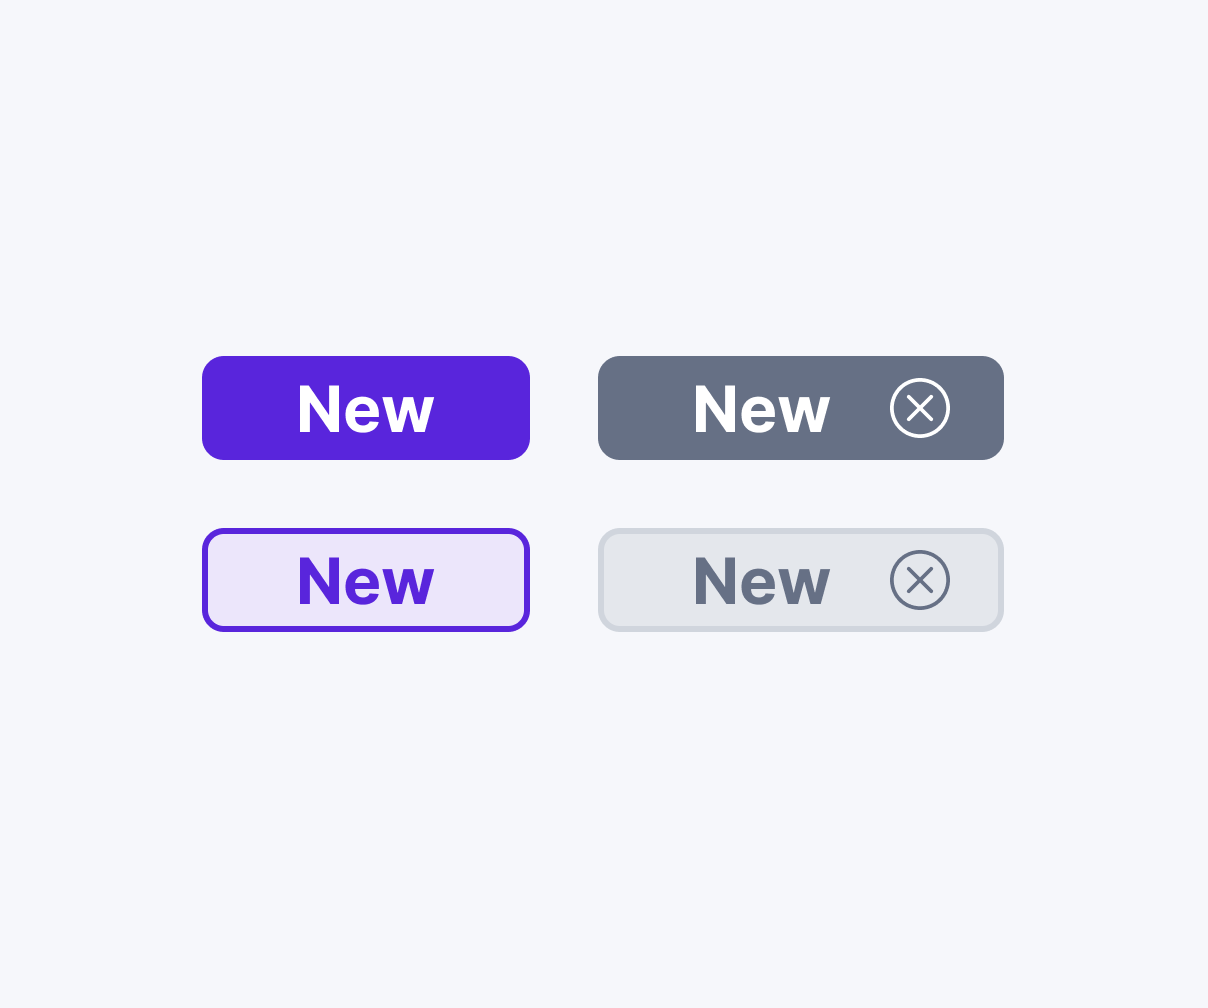
Task: Tap the remove icon on the filled gray chip
Action: point(919,408)
